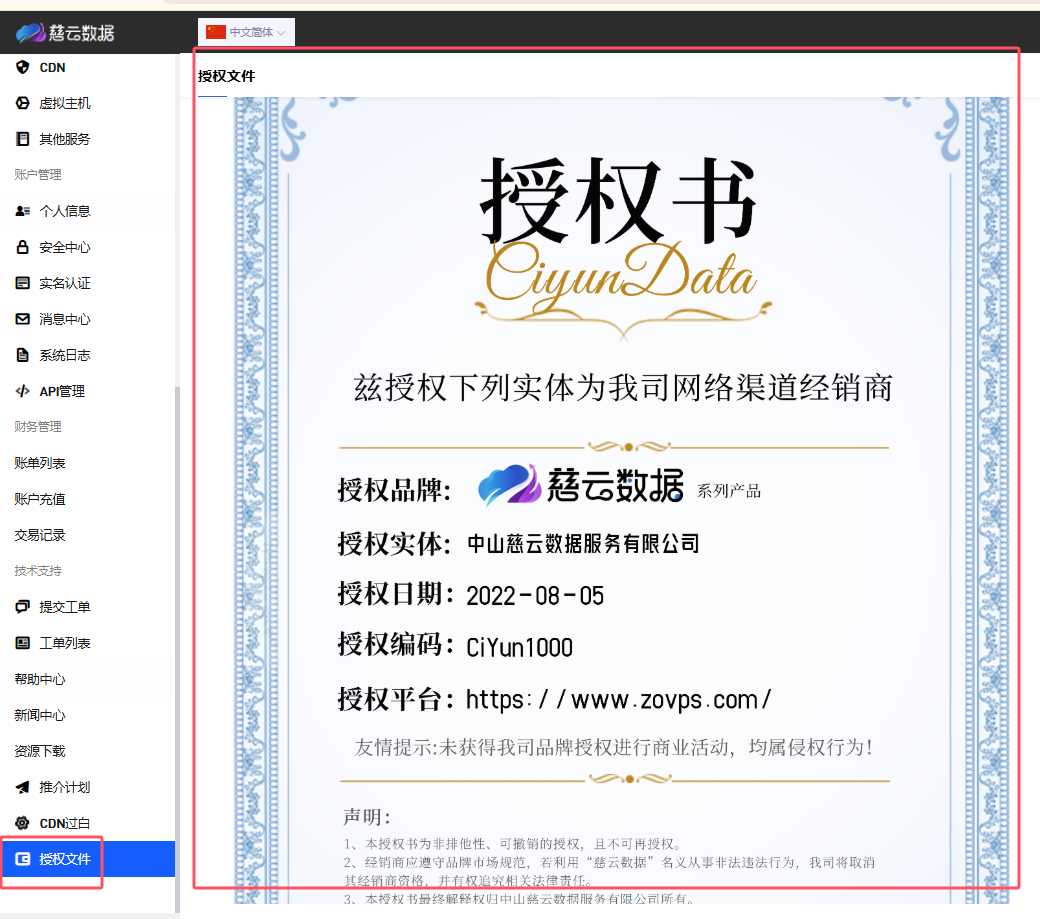Click the CDN过白 gear icon
This screenshot has height=919, width=1040.
[22, 823]
